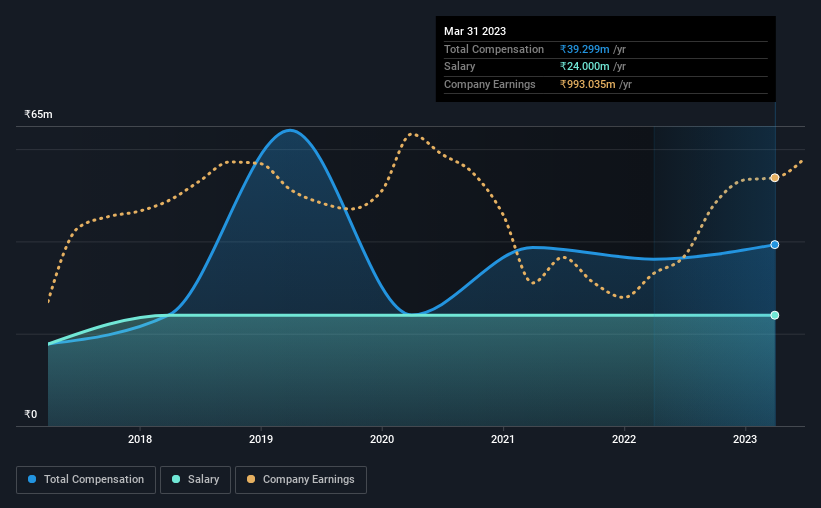Click the Total Compensation label in tooltip
821x508 pixels.
[x=494, y=49]
